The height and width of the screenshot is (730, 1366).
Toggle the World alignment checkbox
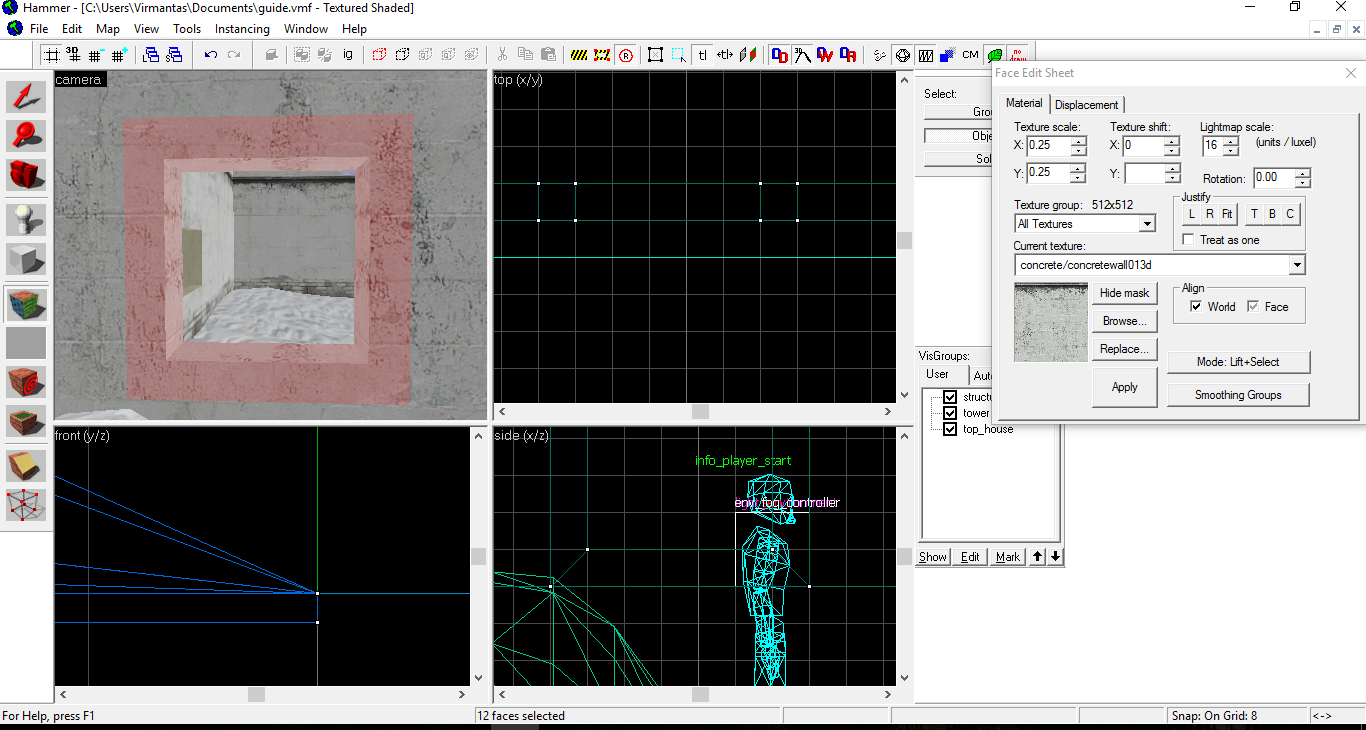click(1196, 307)
